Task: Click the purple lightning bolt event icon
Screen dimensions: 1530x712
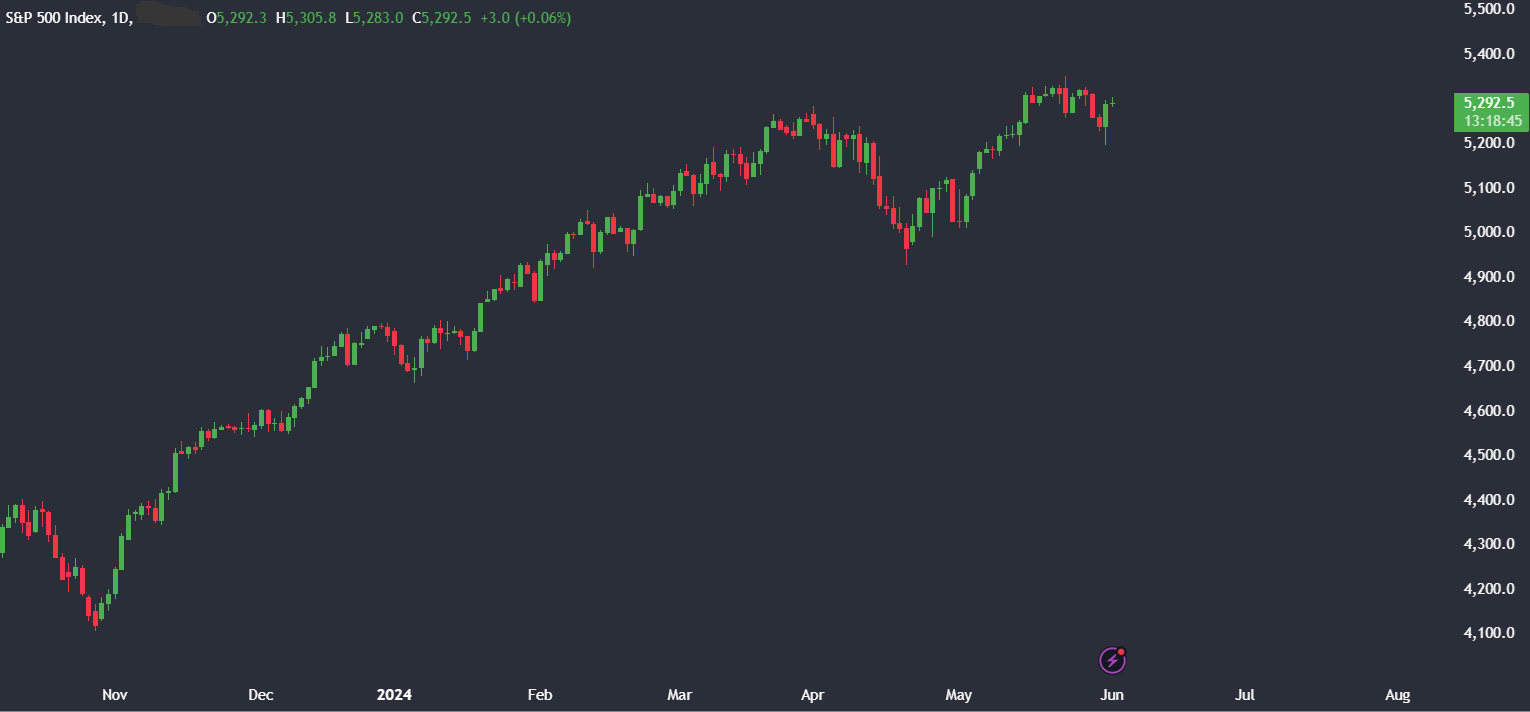Action: (x=1113, y=660)
